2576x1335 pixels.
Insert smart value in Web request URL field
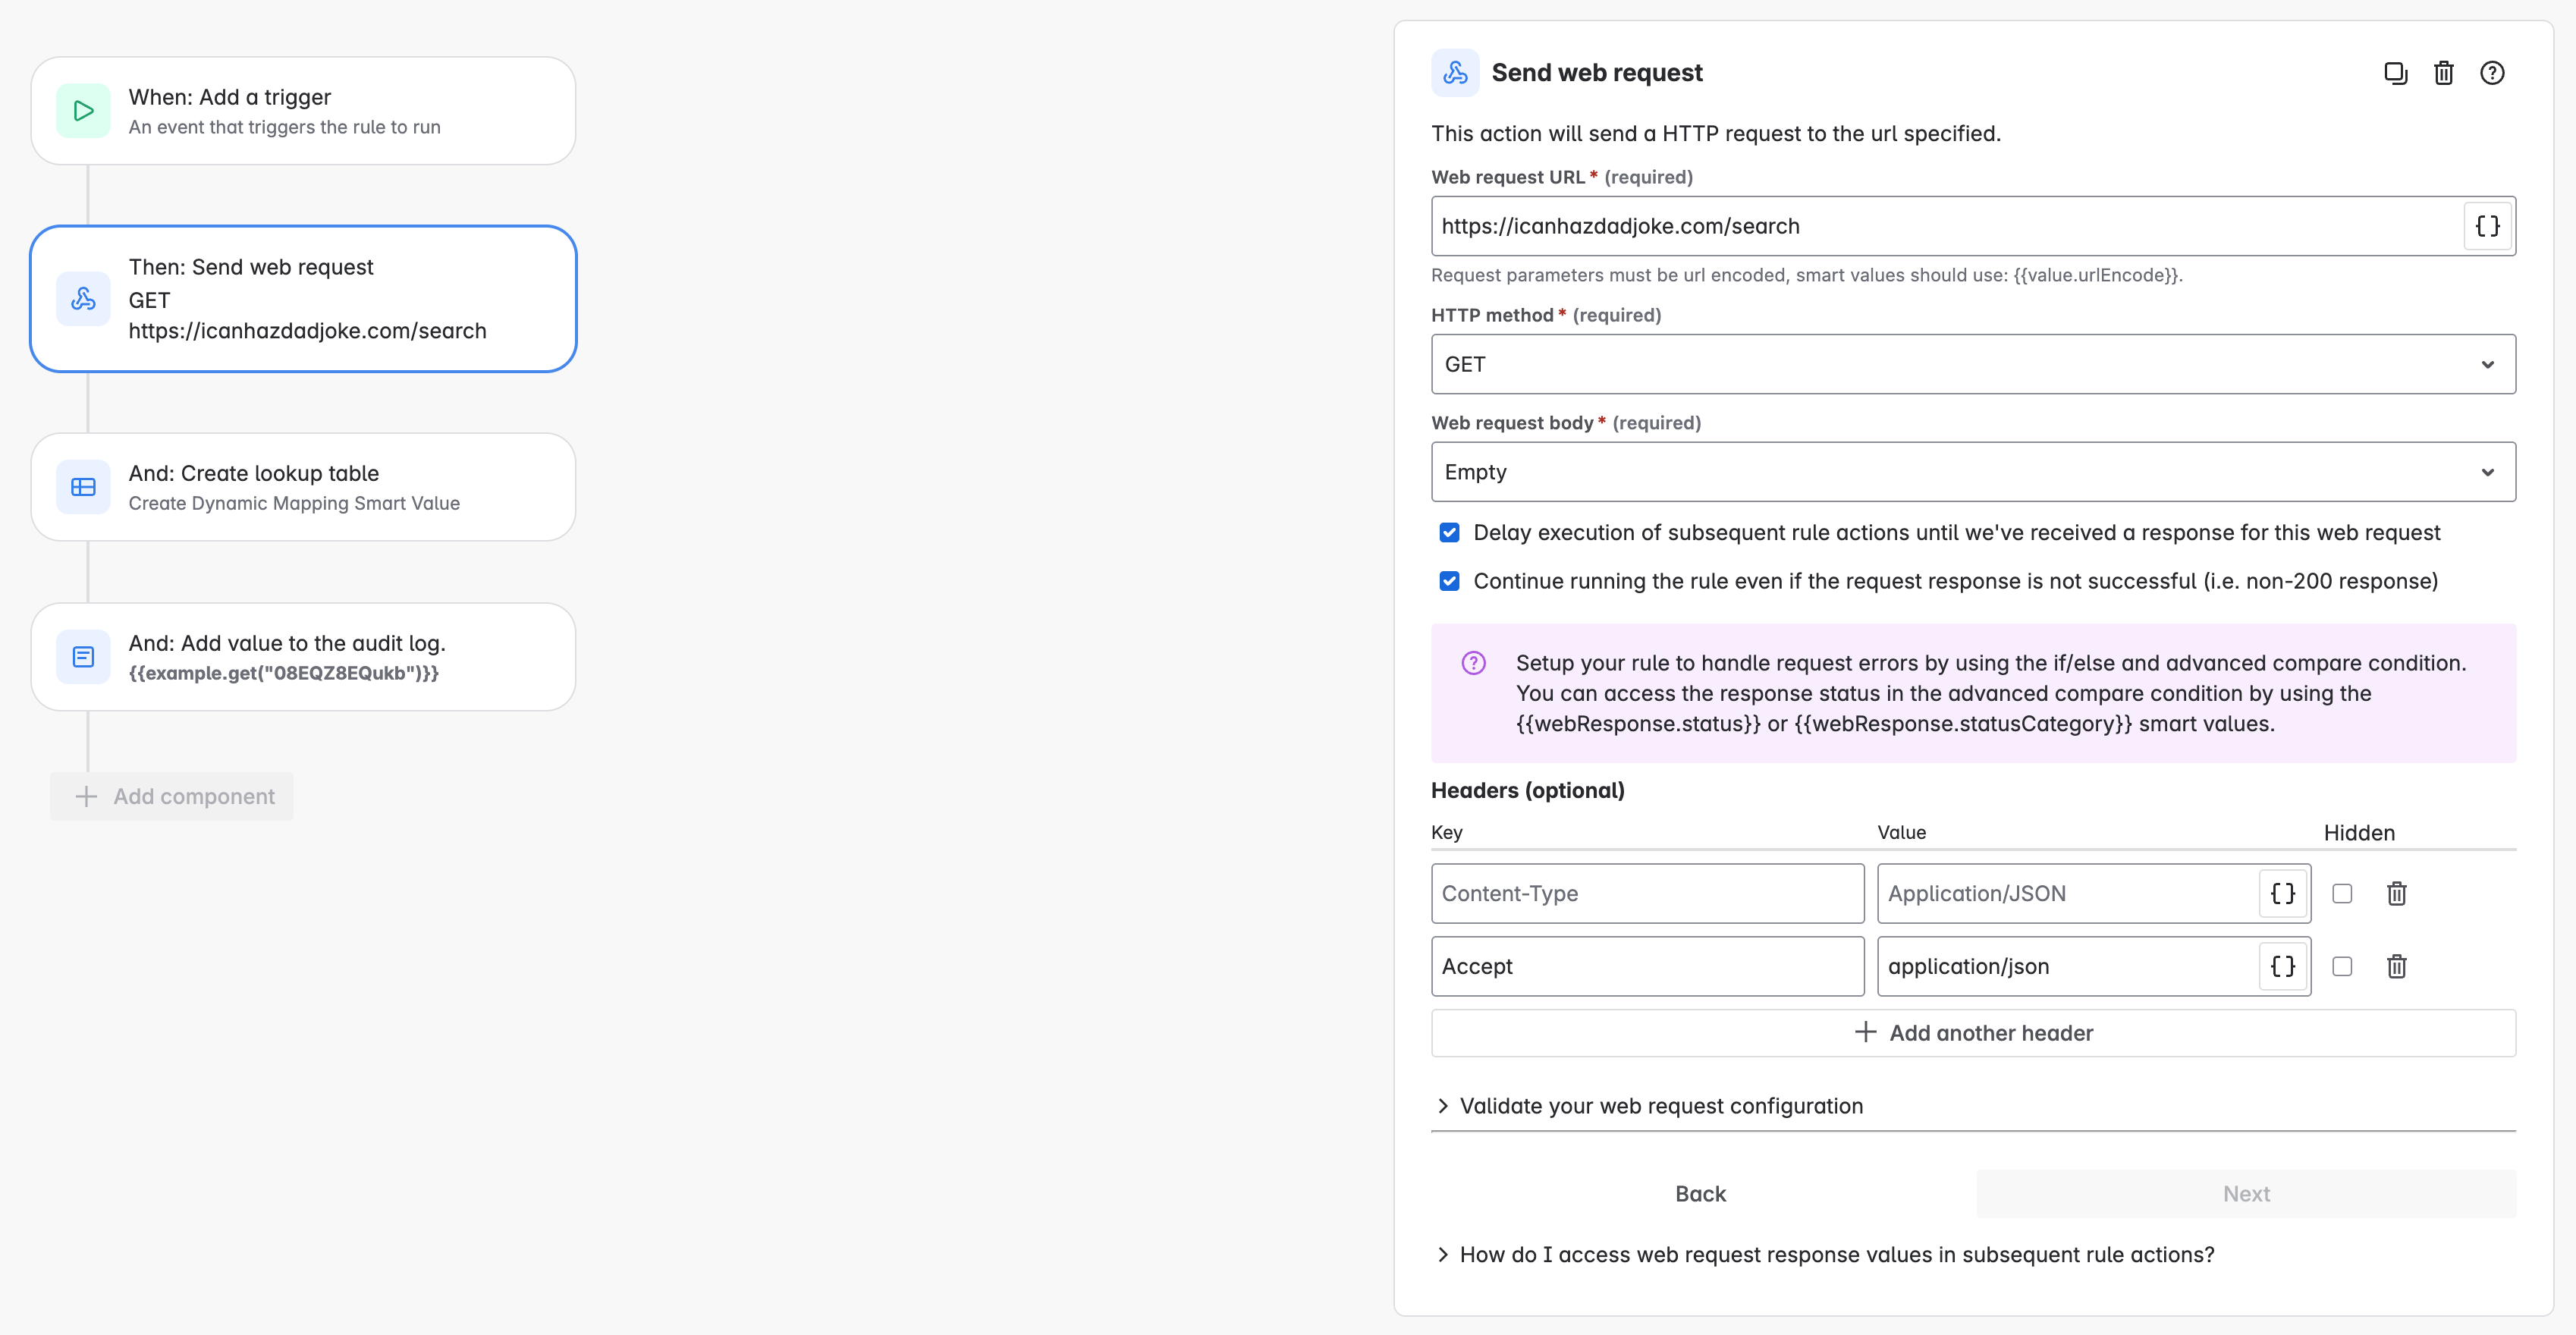click(x=2487, y=226)
